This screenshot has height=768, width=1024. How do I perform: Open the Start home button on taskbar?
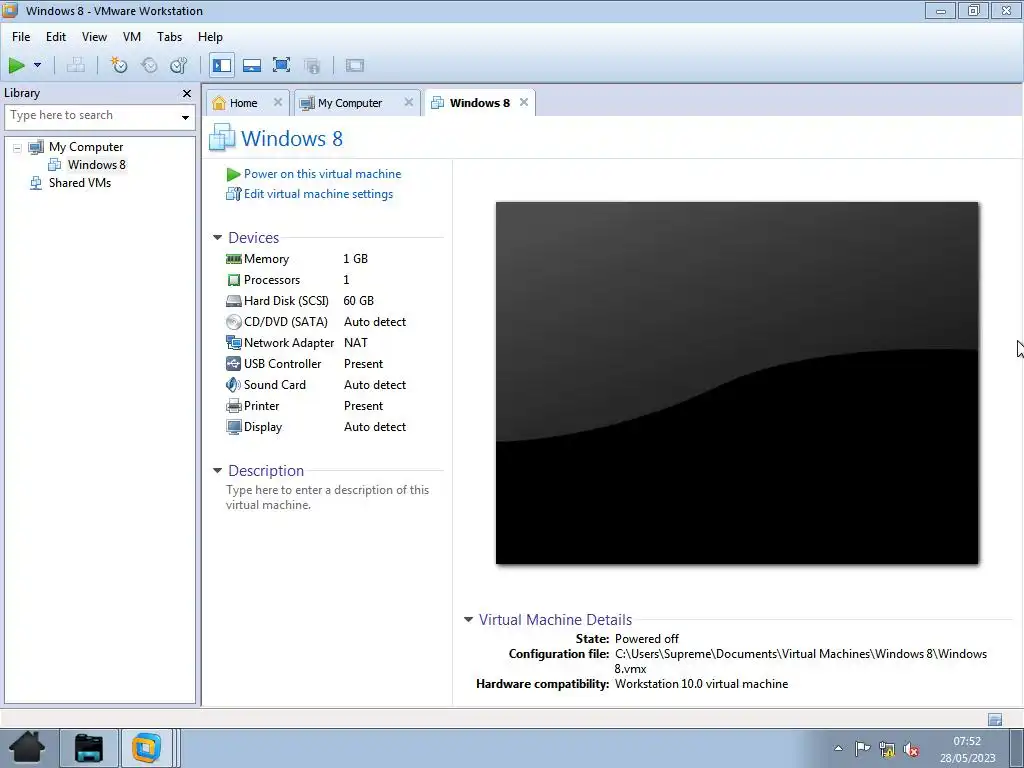tap(27, 748)
